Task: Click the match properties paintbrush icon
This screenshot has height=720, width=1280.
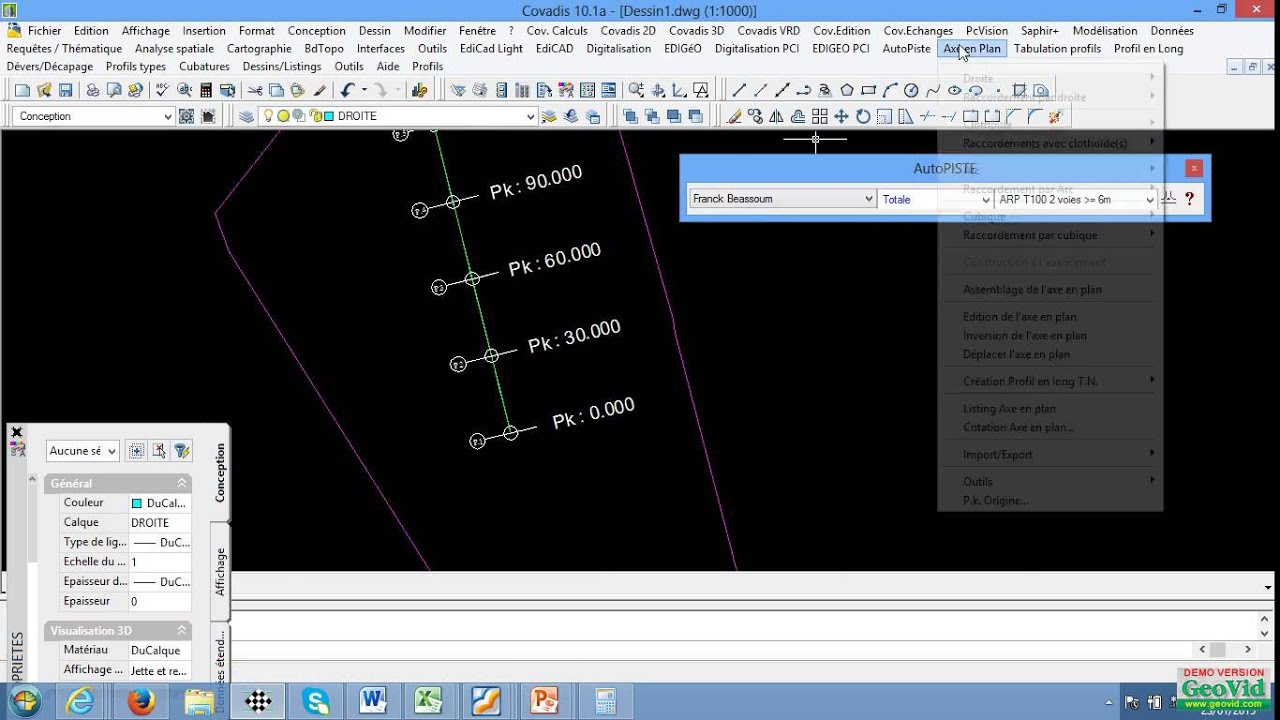Action: tap(319, 90)
